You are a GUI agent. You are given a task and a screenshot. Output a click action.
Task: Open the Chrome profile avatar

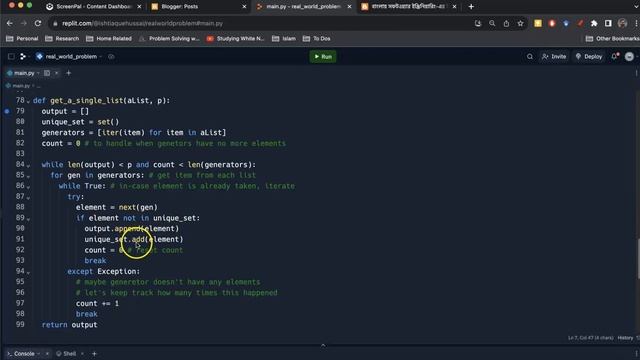point(622,23)
